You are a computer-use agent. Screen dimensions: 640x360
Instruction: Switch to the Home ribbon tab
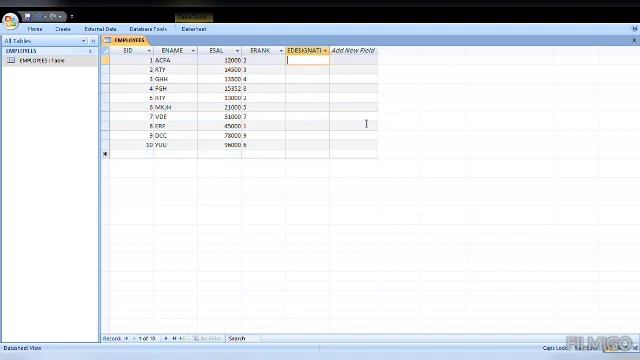pos(35,29)
